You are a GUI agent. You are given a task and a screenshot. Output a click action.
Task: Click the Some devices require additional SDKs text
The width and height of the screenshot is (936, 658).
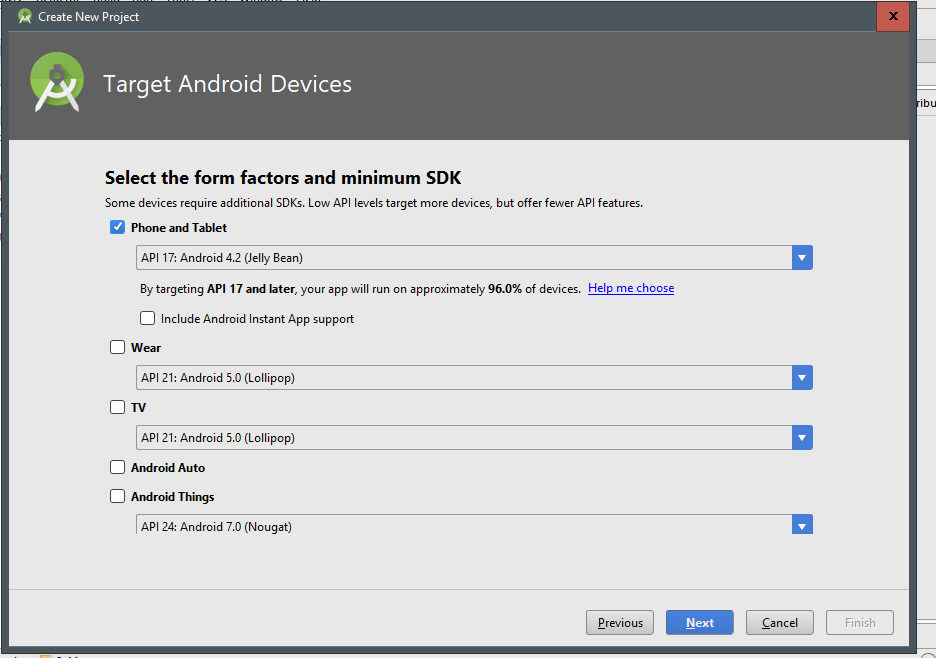click(x=374, y=203)
